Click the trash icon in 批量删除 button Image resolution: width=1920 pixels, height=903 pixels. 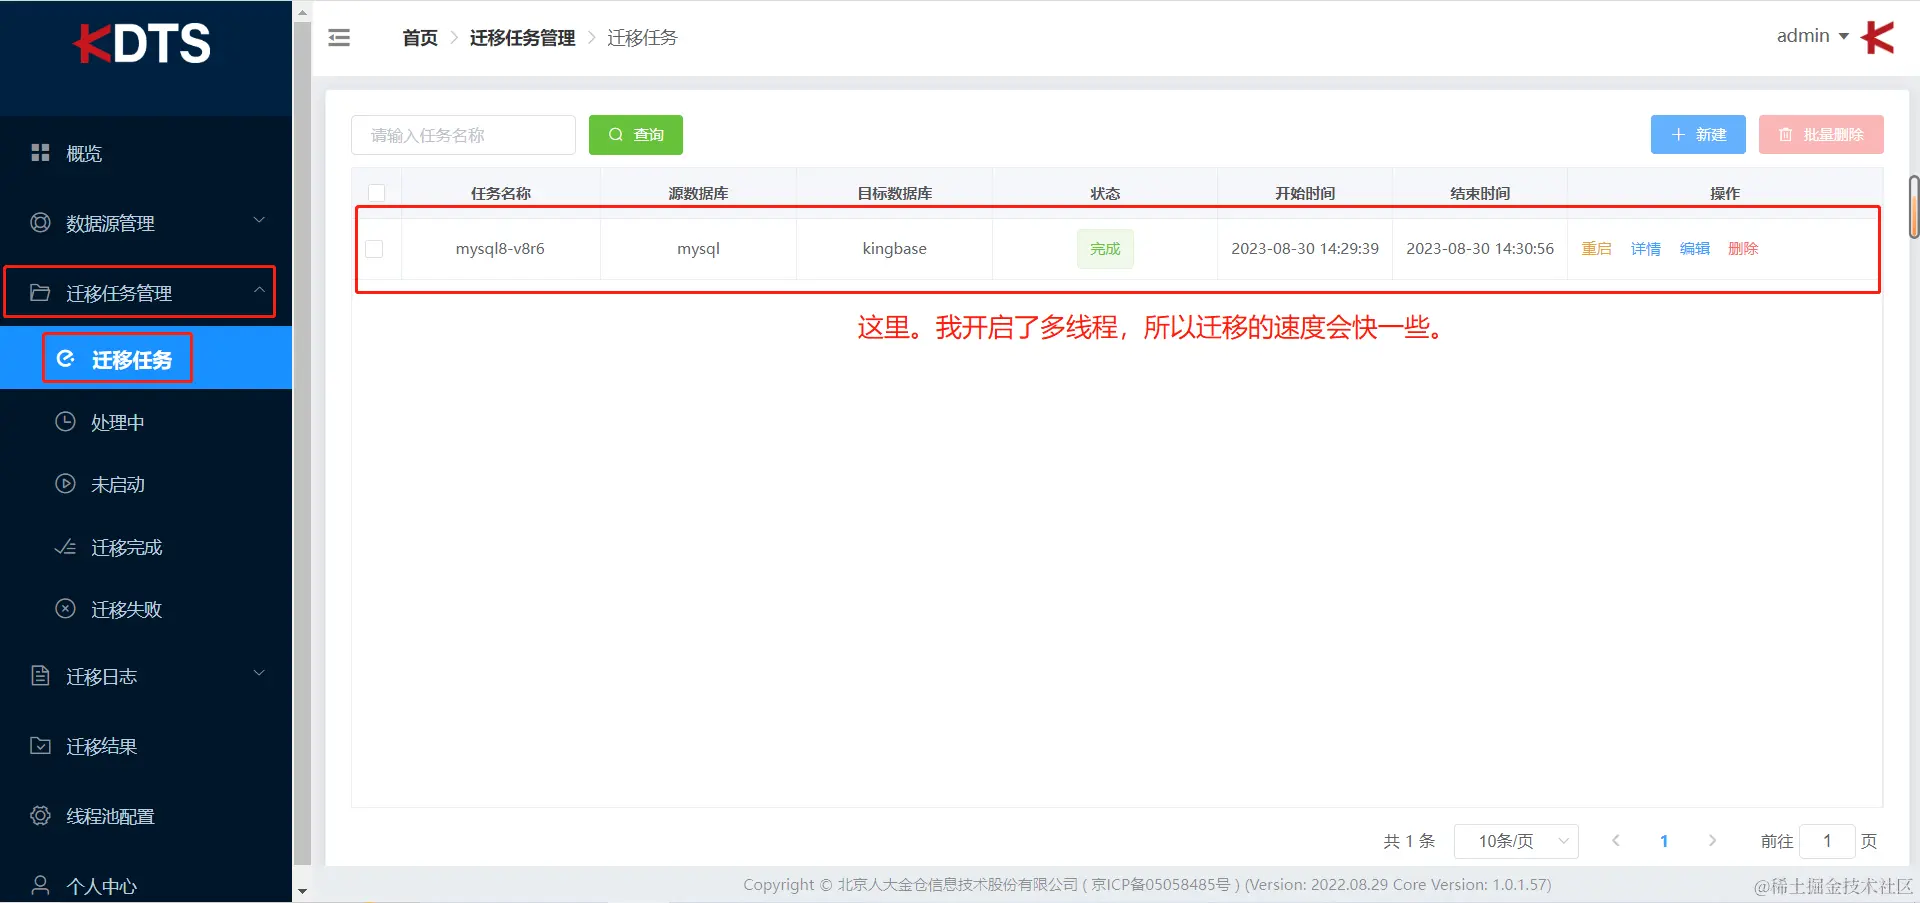pos(1785,134)
